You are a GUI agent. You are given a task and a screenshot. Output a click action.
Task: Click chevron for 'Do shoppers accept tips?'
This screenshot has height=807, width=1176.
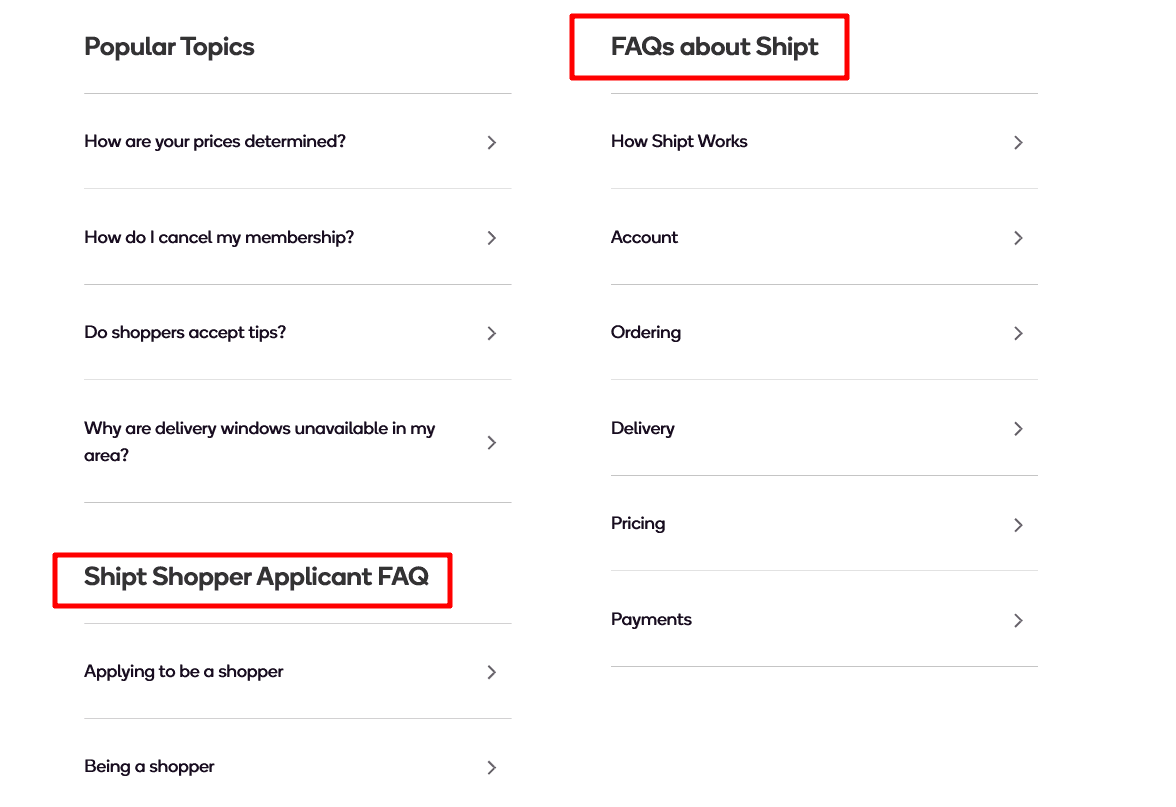pyautogui.click(x=492, y=334)
